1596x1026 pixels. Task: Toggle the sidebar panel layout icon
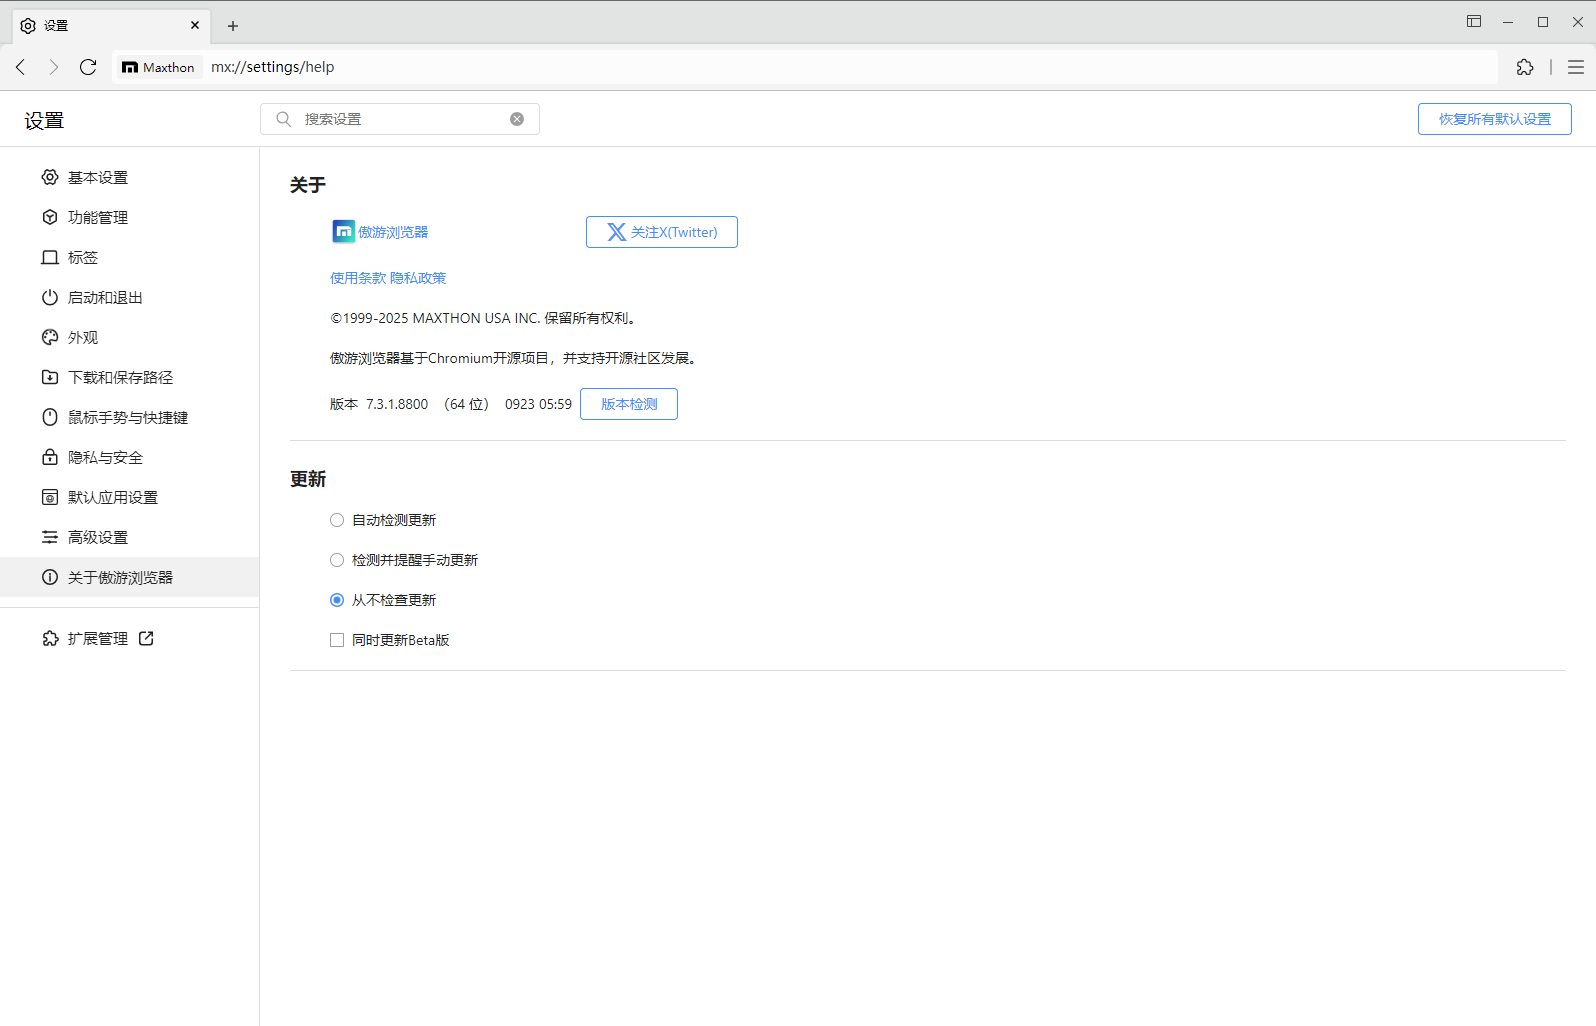(x=1473, y=22)
